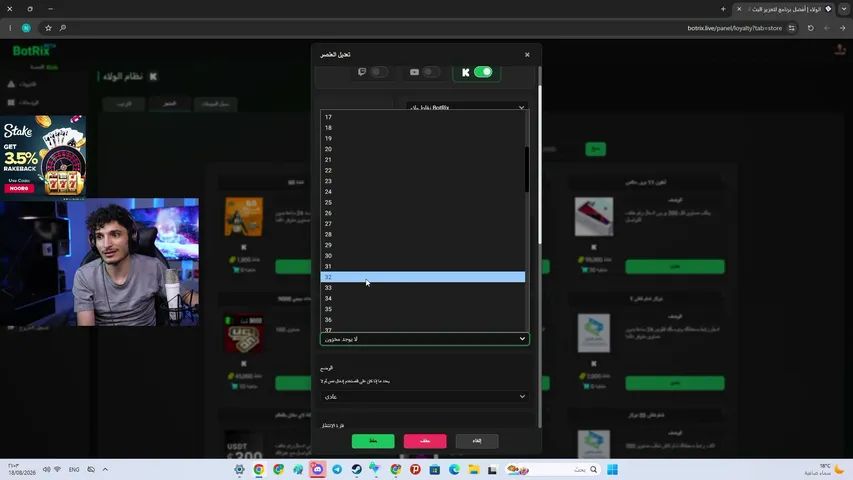This screenshot has width=853, height=480.
Task: Open the browser profile avatar
Action: tap(26, 28)
